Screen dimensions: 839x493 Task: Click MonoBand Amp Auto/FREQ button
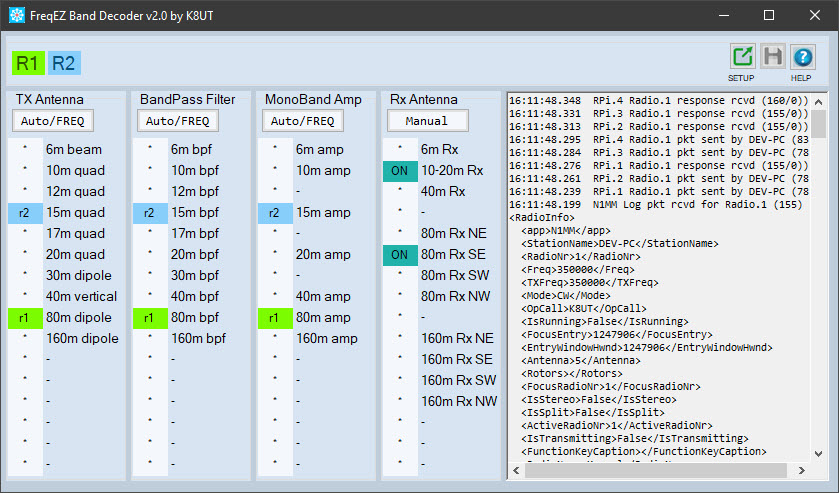point(303,121)
